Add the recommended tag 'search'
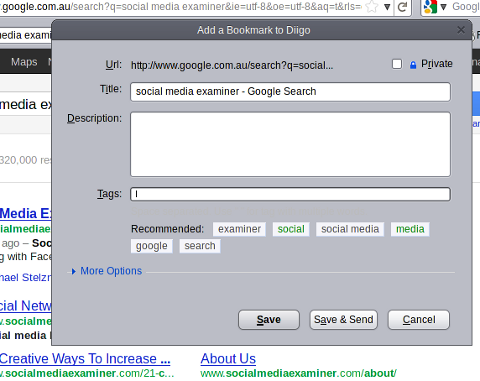 pyautogui.click(x=200, y=246)
